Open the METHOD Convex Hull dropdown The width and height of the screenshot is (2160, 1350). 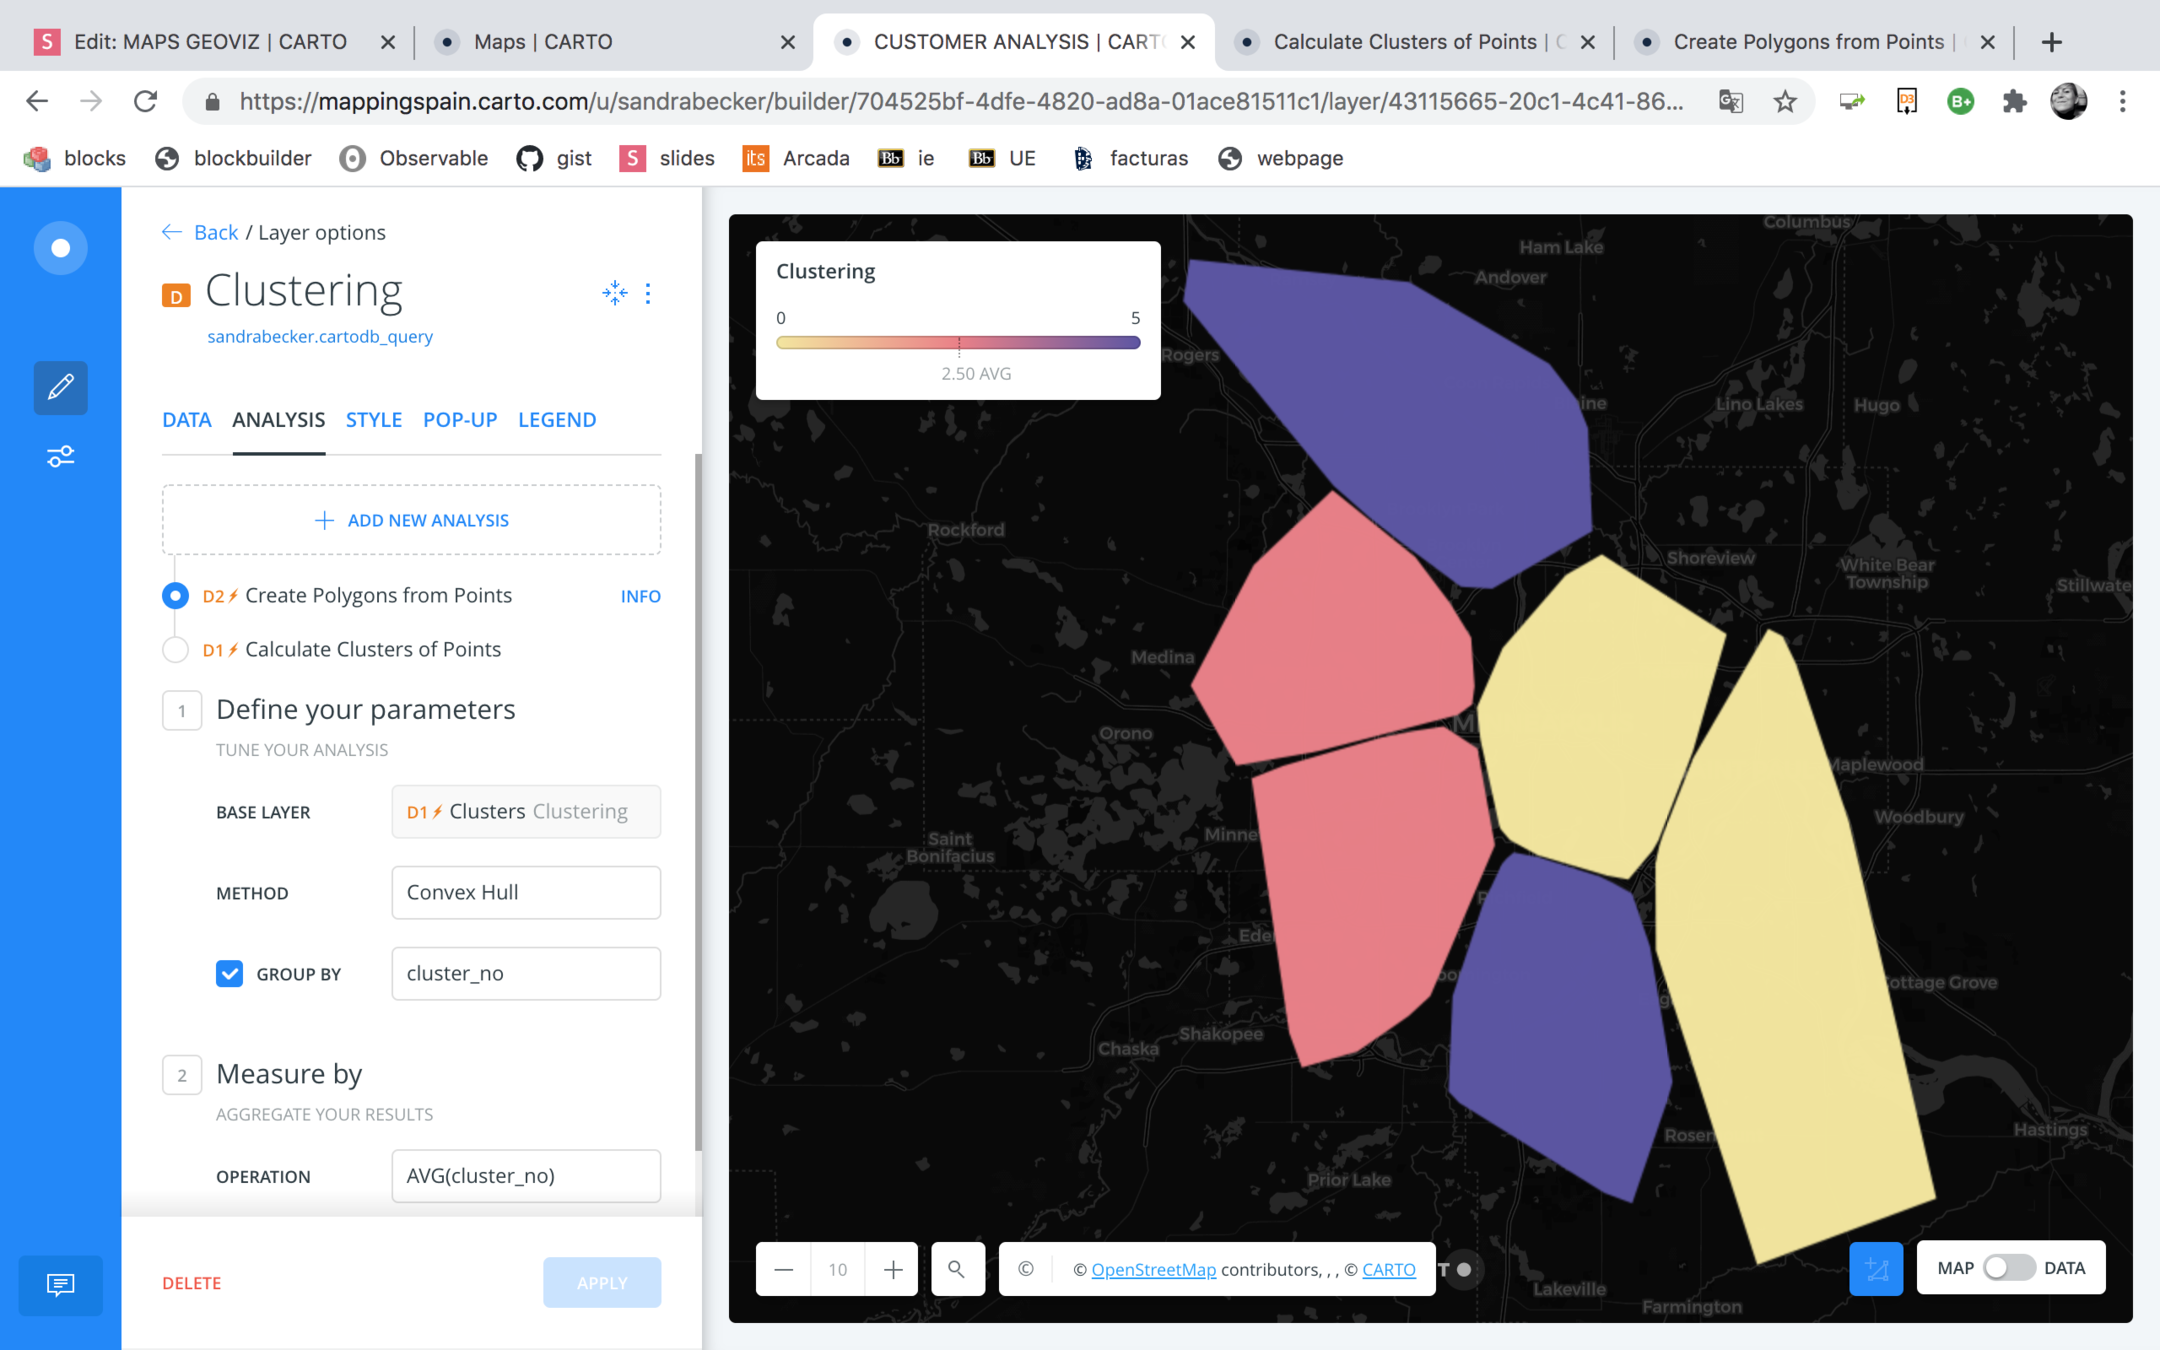click(526, 892)
